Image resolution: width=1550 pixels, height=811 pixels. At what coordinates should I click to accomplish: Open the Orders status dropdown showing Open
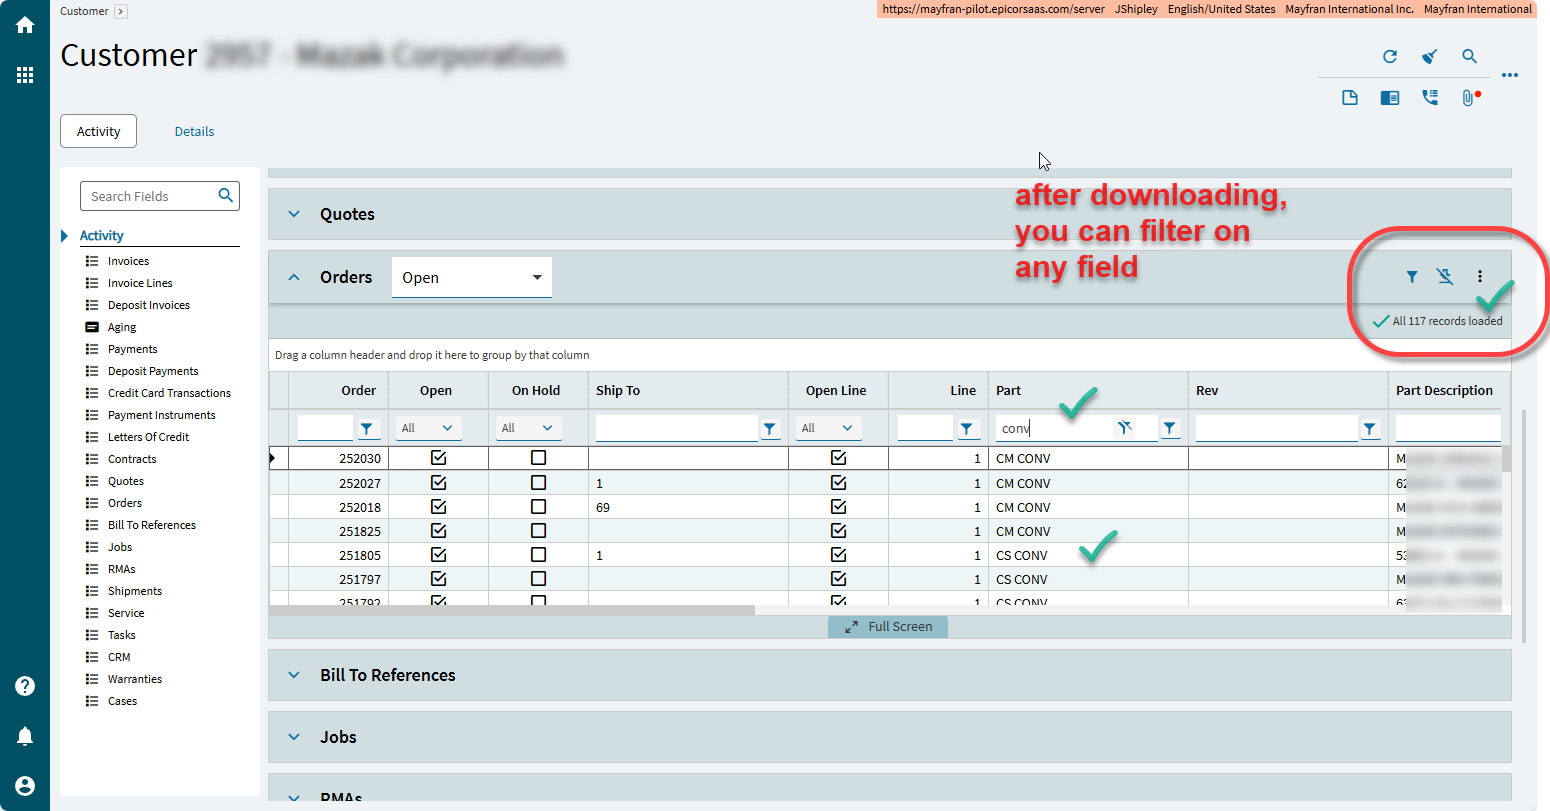[472, 277]
